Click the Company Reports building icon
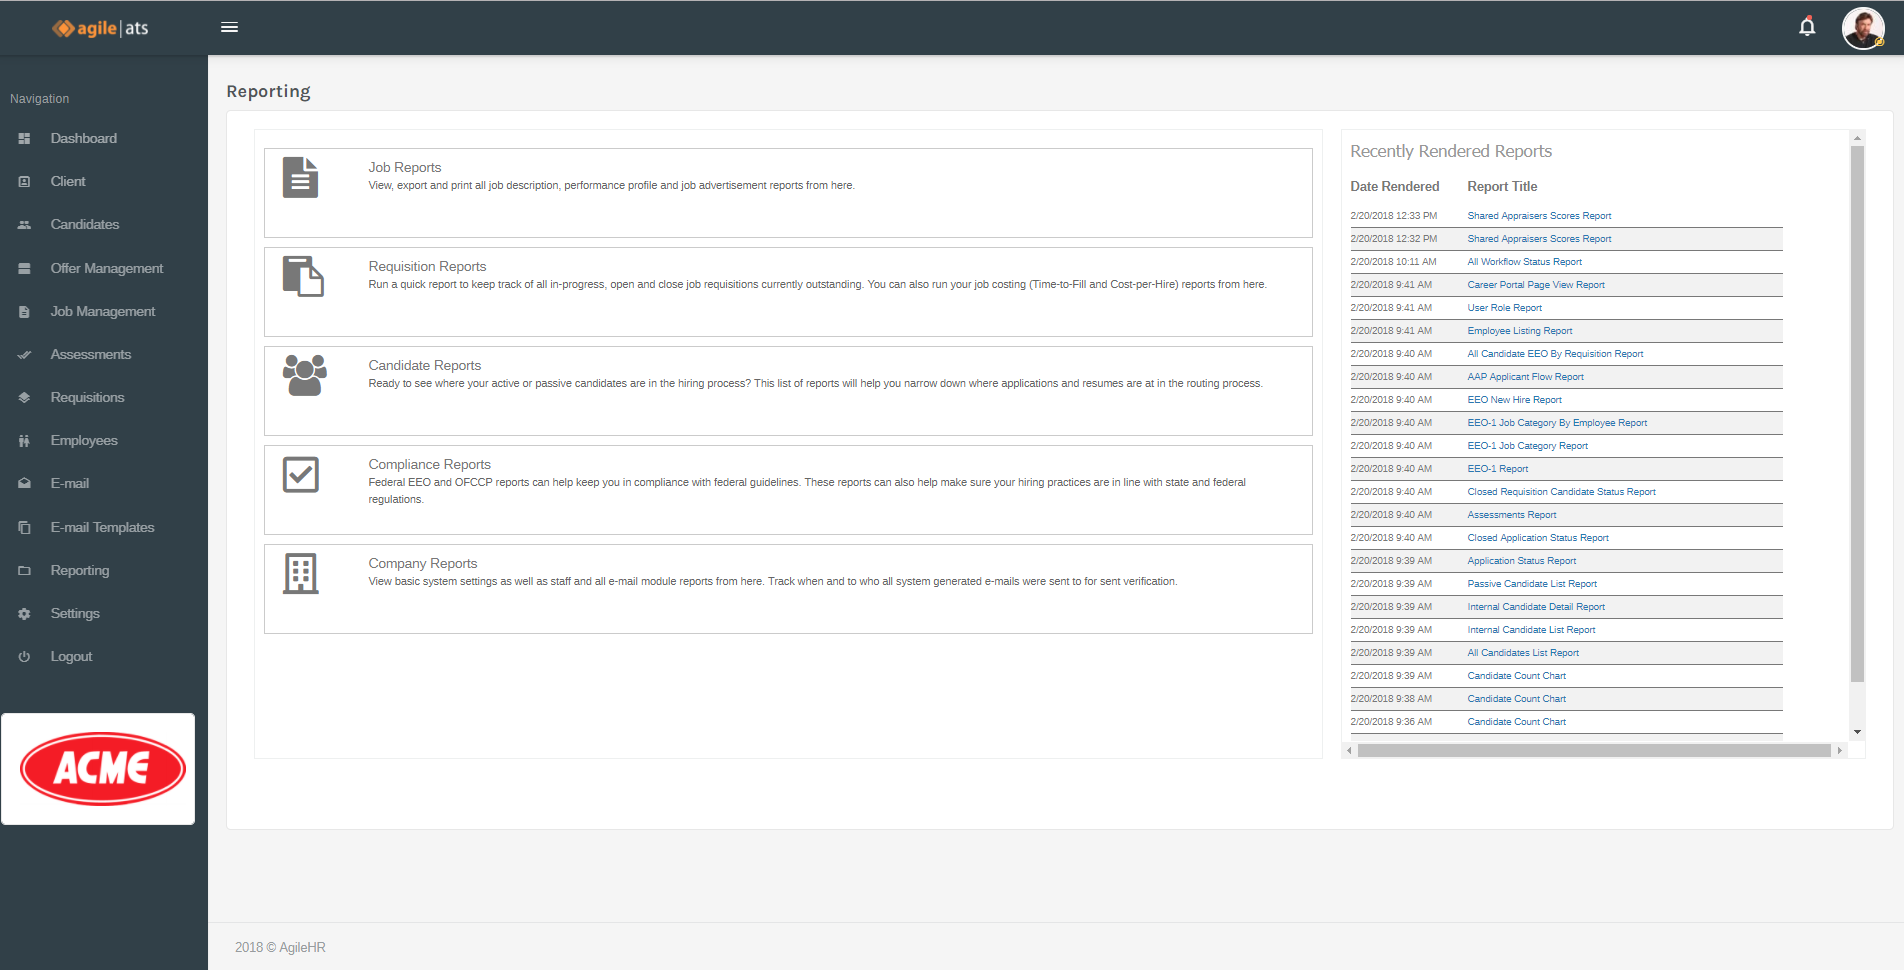The image size is (1904, 970). [x=302, y=573]
